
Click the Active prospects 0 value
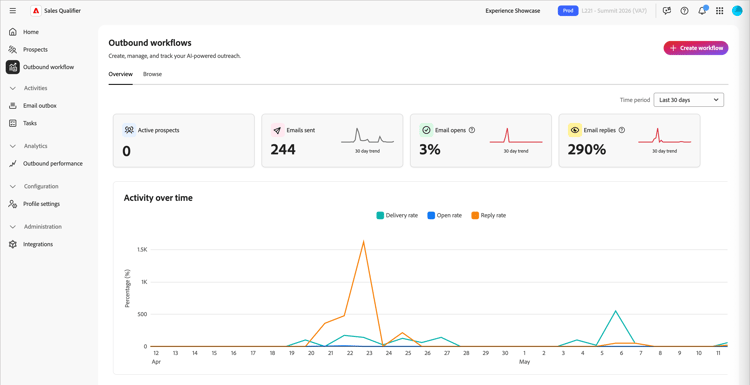tap(126, 152)
